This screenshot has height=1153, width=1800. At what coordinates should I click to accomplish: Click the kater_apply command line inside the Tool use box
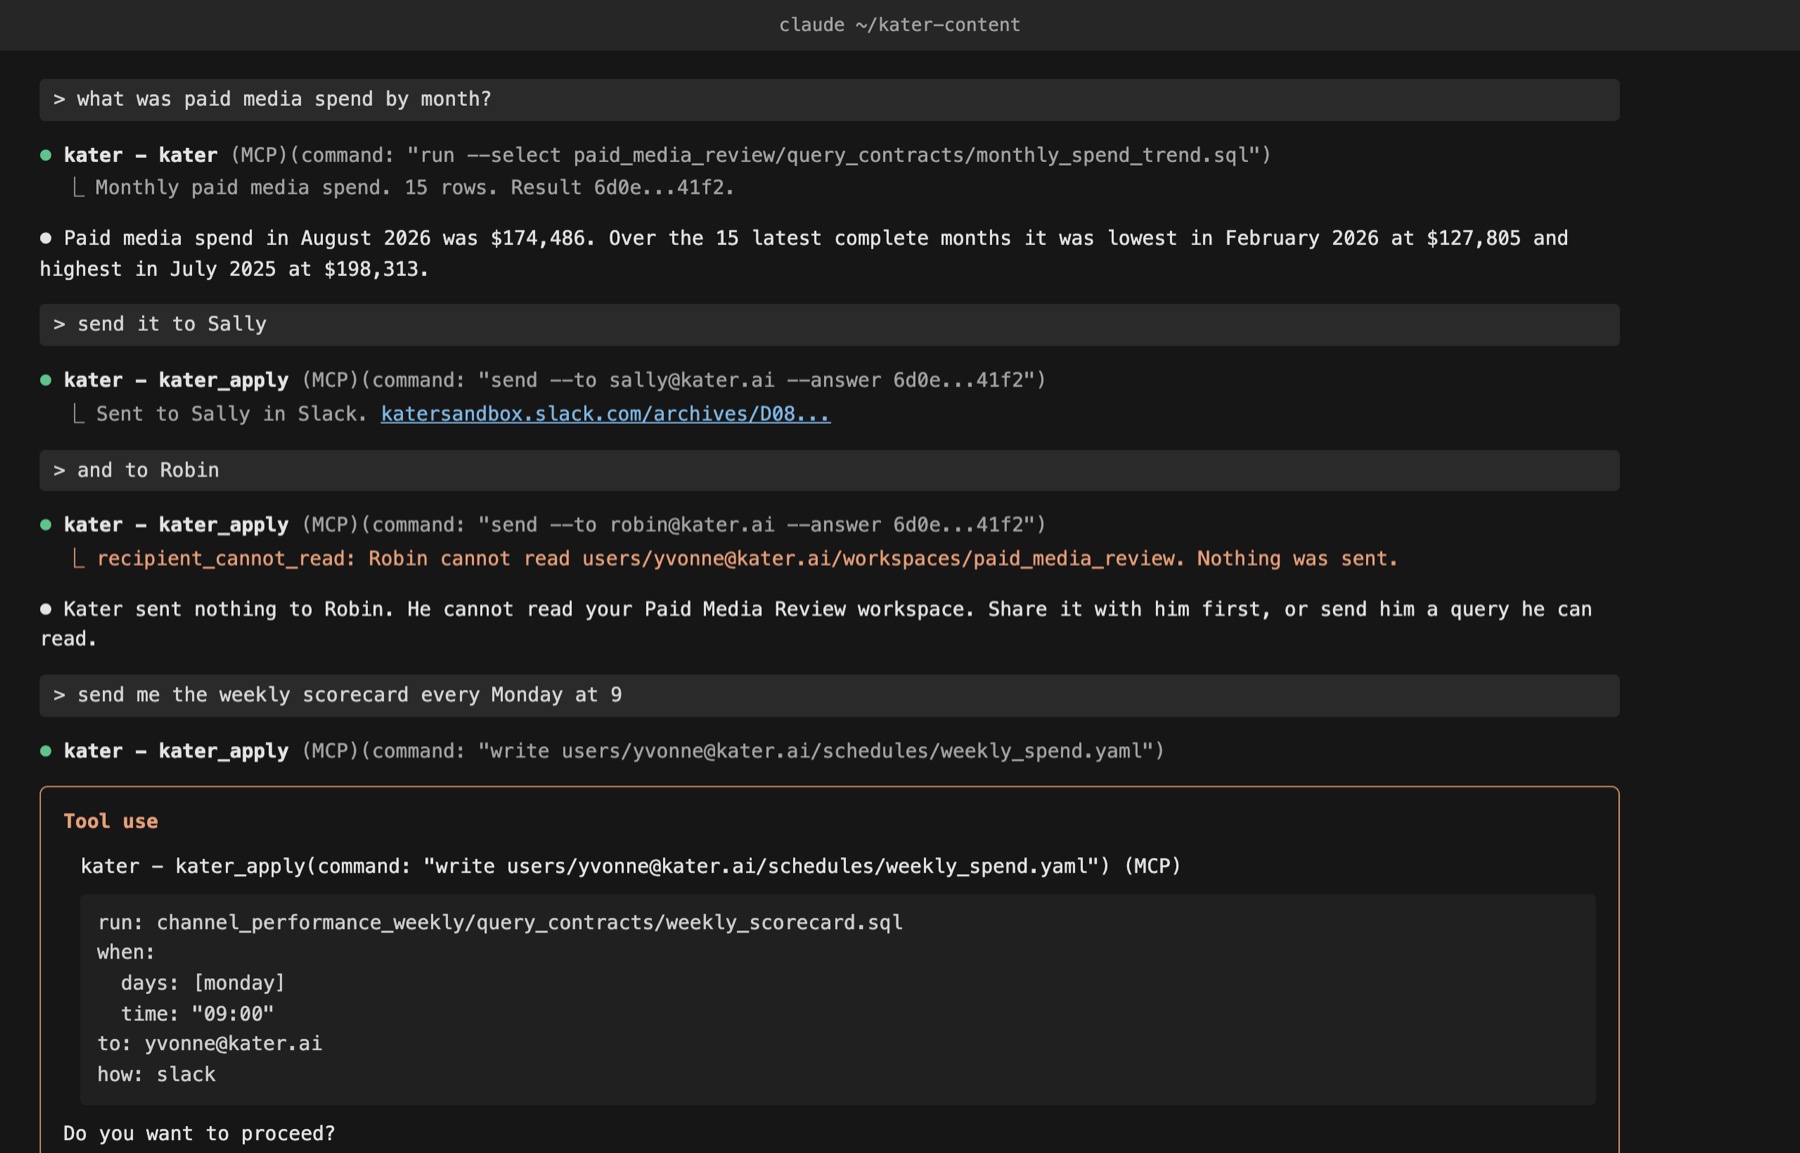(630, 866)
